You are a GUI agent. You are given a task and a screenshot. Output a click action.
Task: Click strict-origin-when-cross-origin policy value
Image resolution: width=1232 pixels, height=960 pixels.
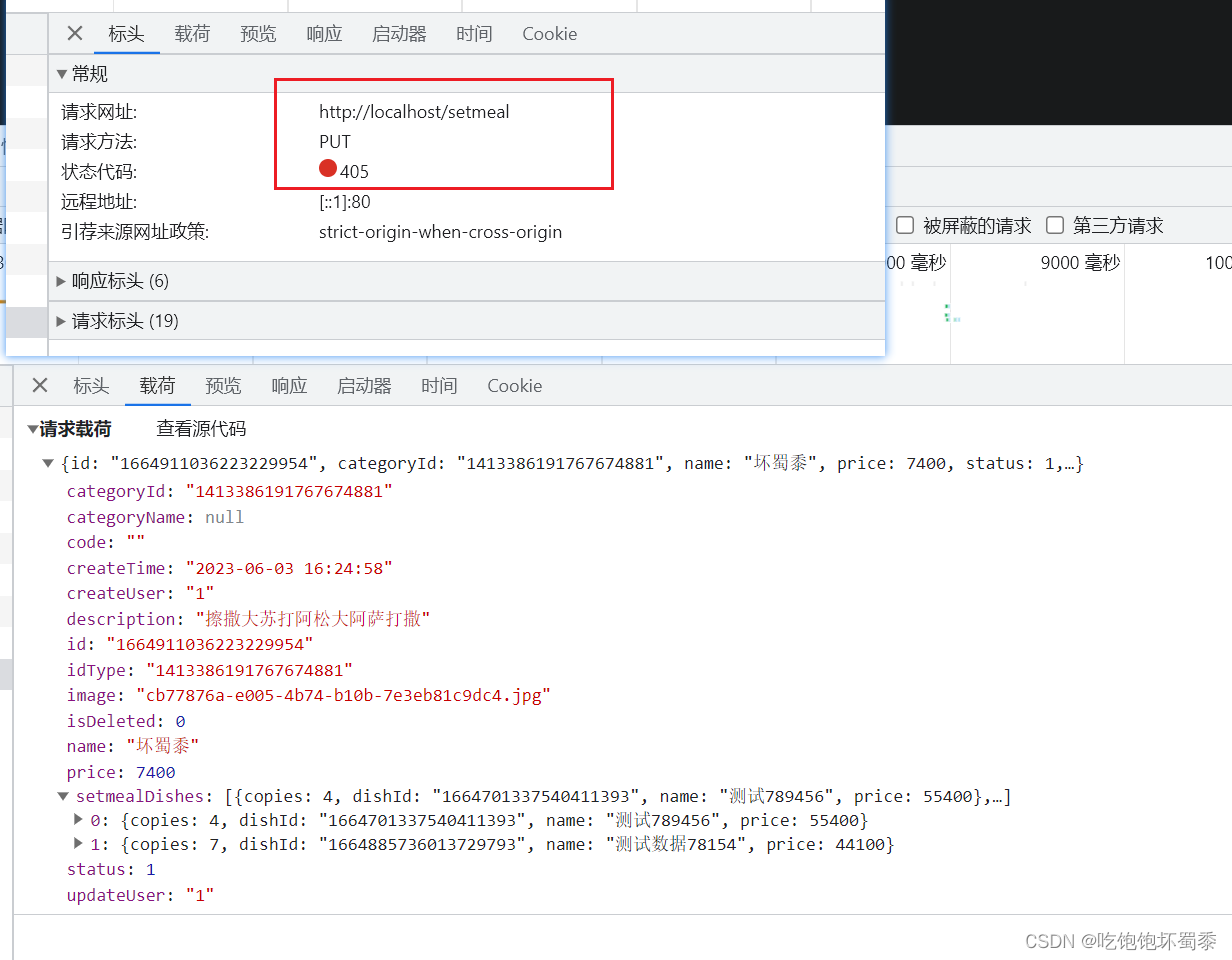pos(440,232)
